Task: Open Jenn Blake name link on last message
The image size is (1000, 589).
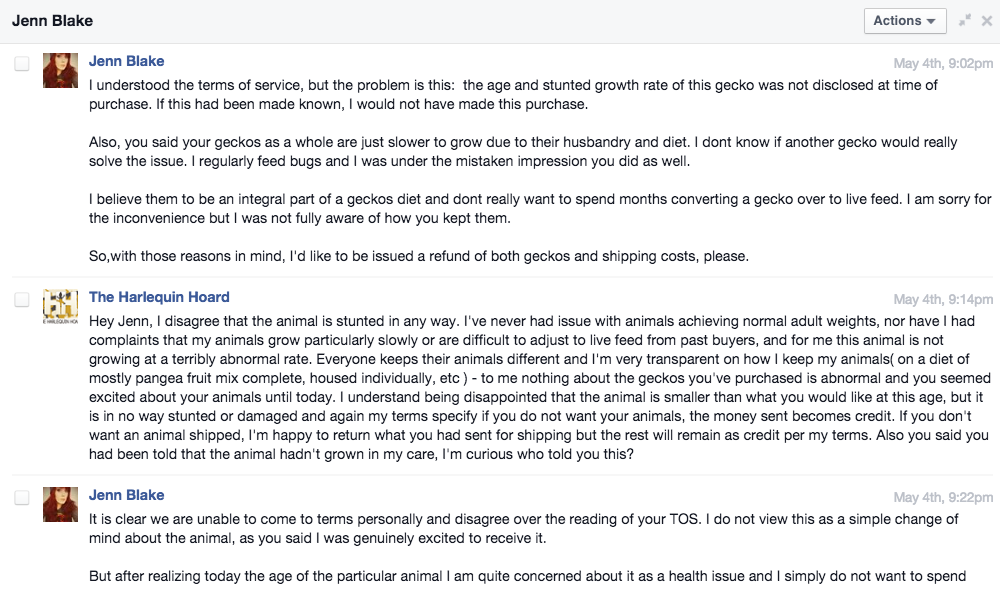Action: pos(126,495)
